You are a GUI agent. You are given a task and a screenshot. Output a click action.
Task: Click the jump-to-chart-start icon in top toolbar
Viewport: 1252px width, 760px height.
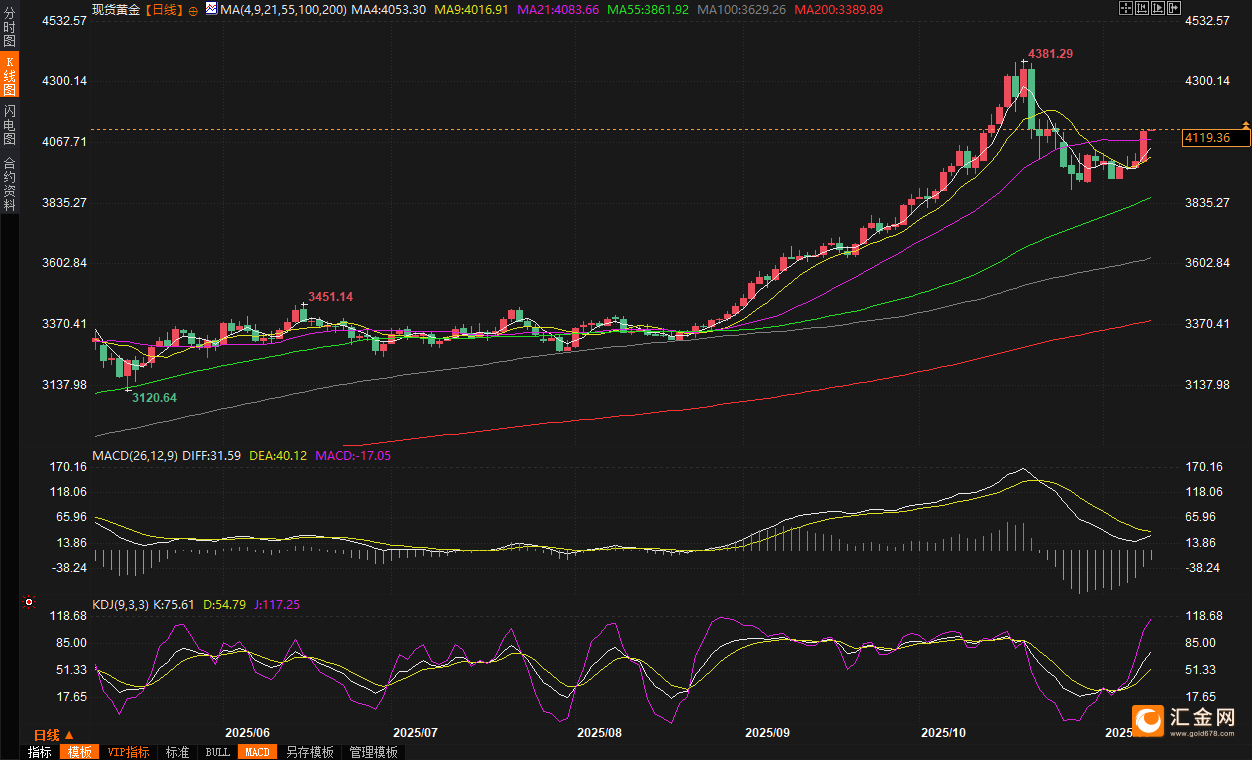pos(1143,8)
